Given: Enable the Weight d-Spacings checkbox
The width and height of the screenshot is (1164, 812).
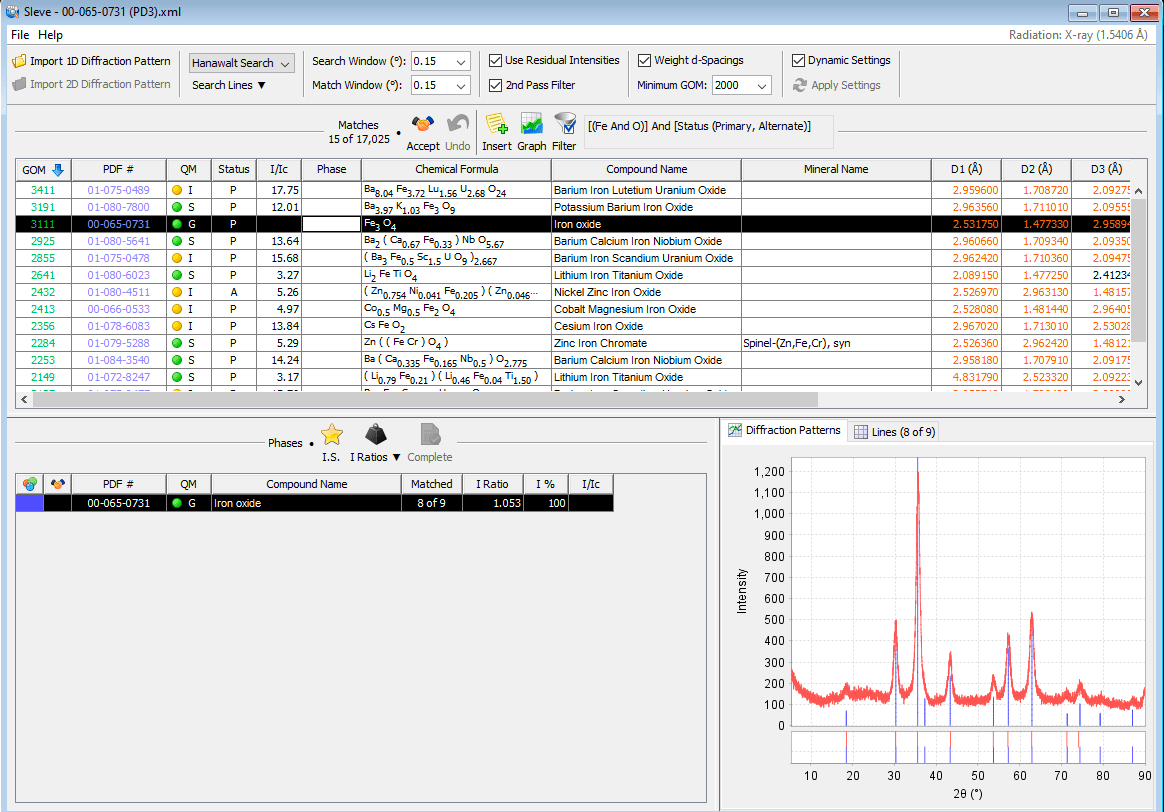Looking at the screenshot, I should pos(644,60).
